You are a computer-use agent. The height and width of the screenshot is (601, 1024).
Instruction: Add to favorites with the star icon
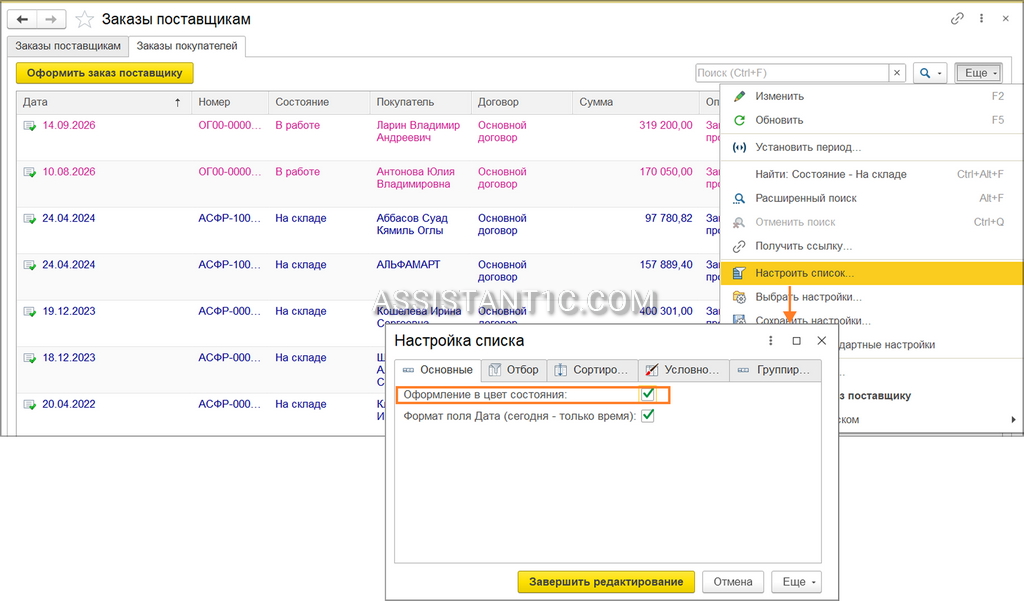pos(84,20)
